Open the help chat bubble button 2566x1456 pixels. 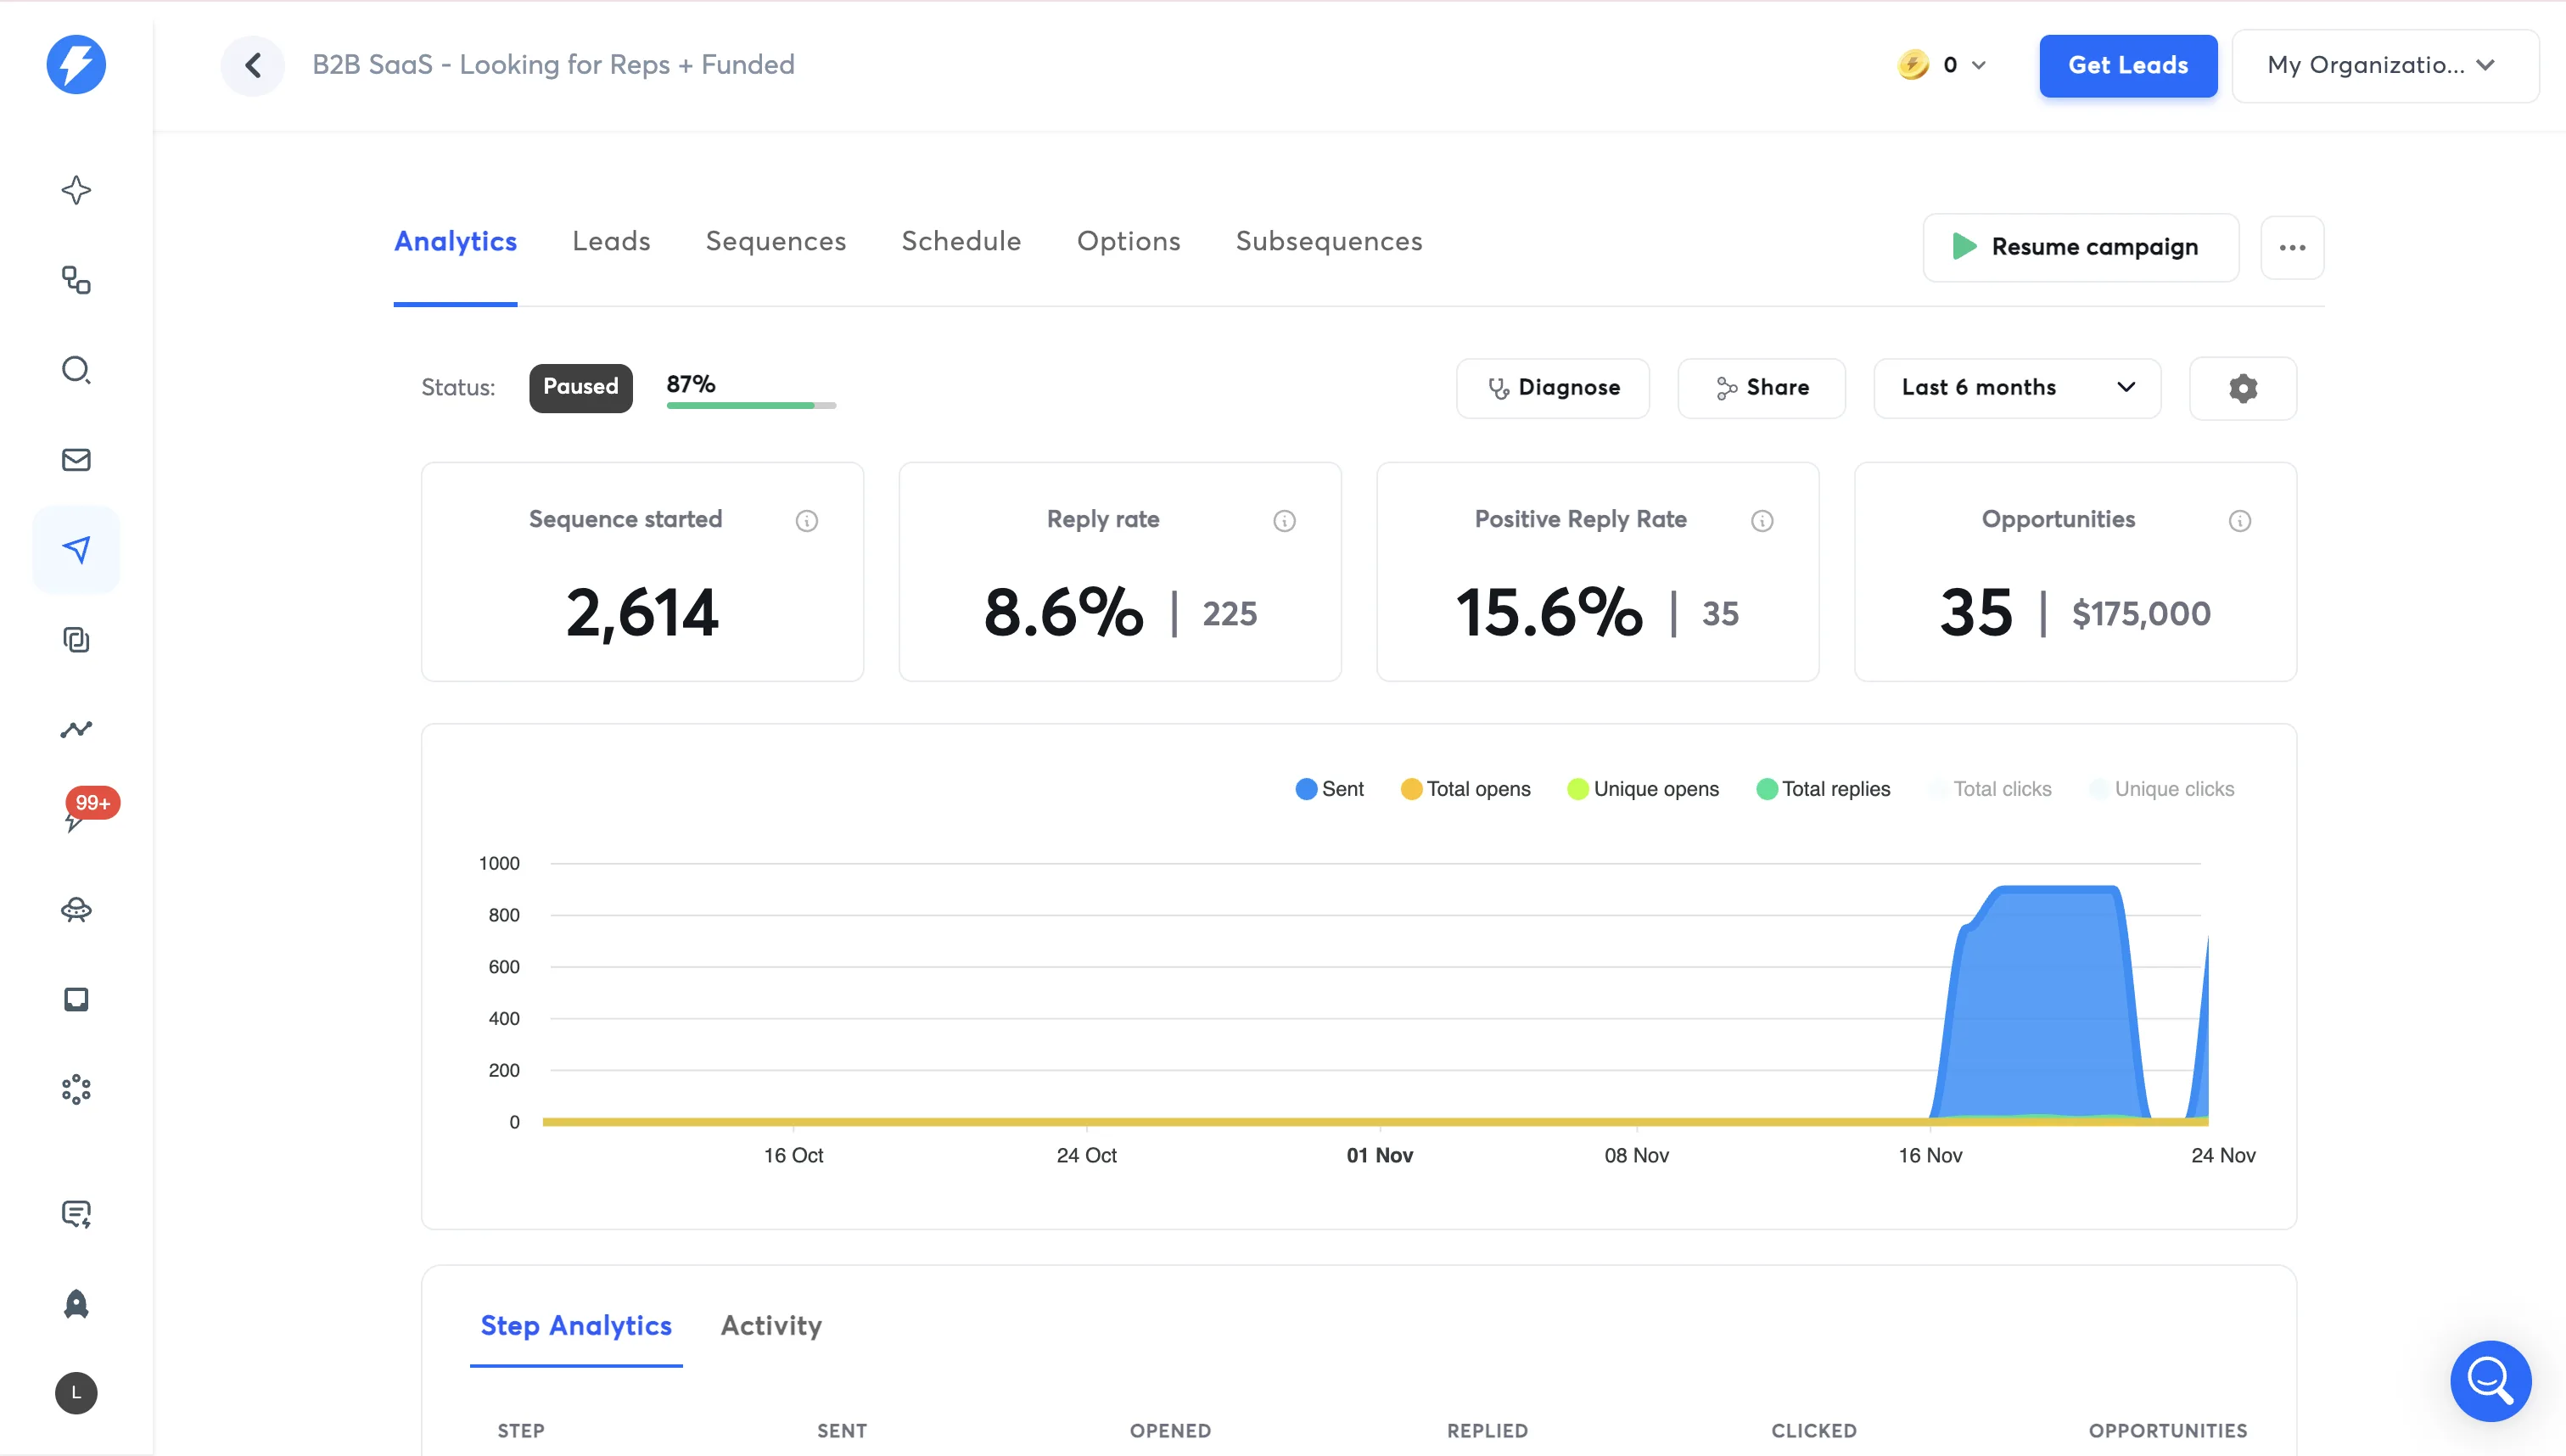[x=2490, y=1380]
